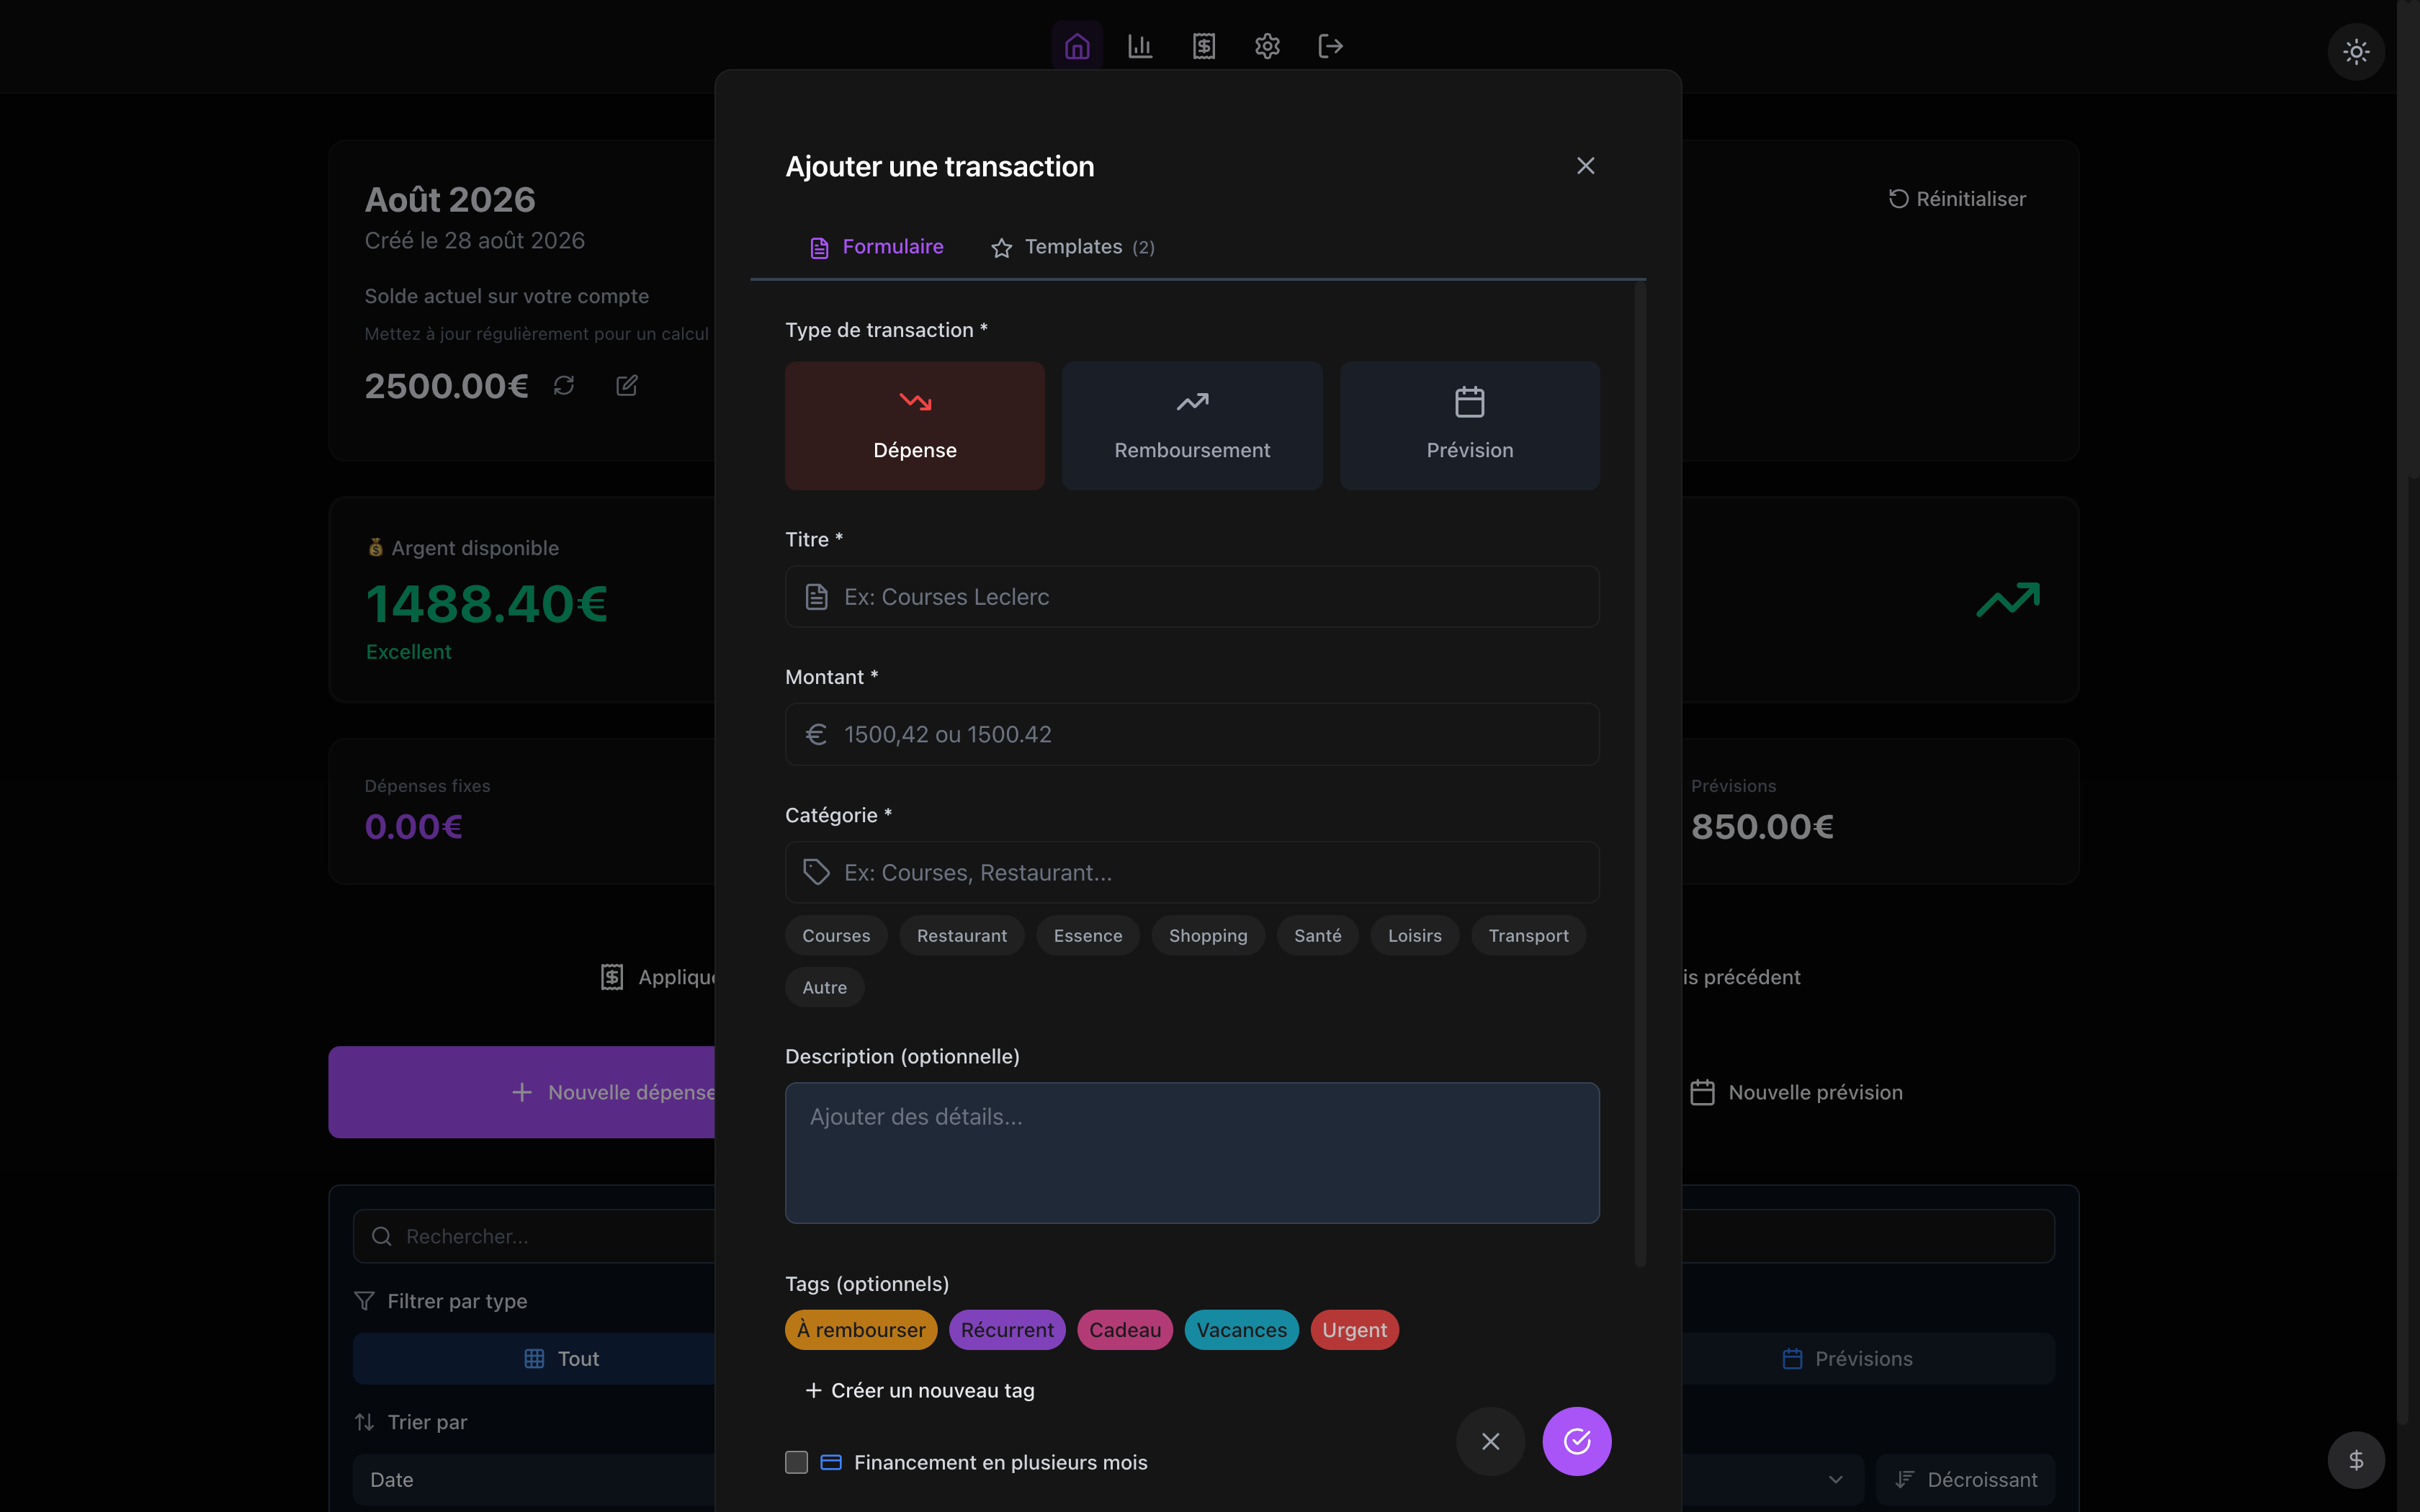Open the receipt dollar icon in top navigation
2420x1512 pixels.
point(1204,46)
